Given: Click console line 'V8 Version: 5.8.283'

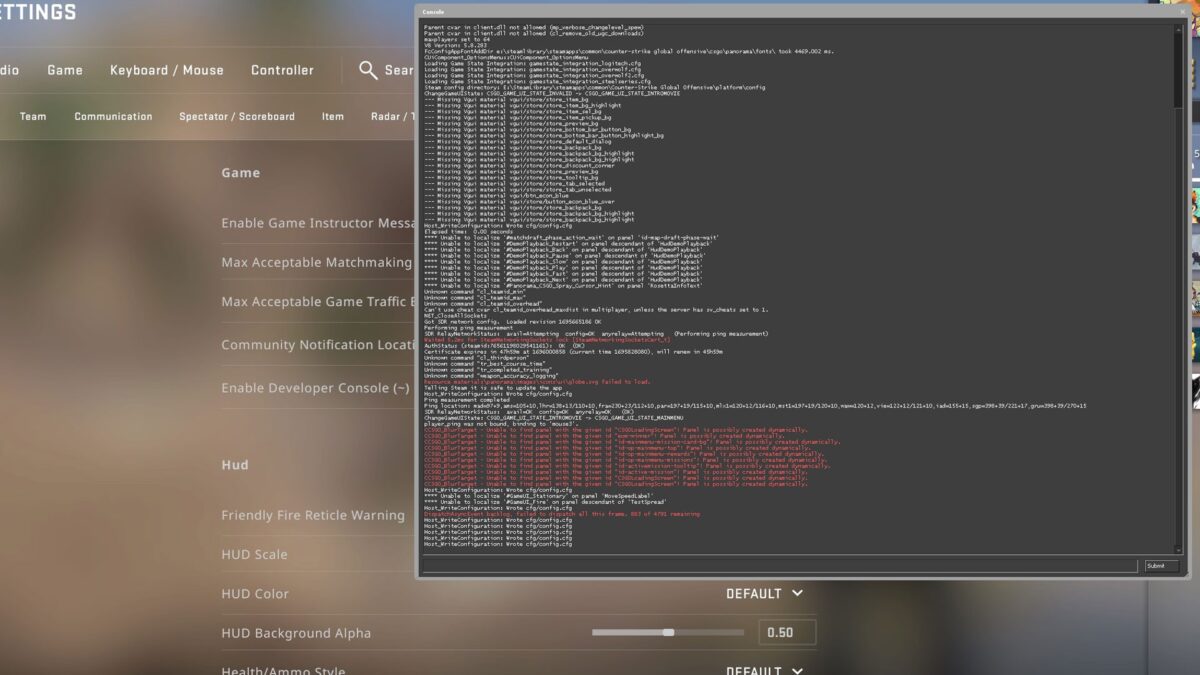Looking at the screenshot, I should (x=455, y=45).
